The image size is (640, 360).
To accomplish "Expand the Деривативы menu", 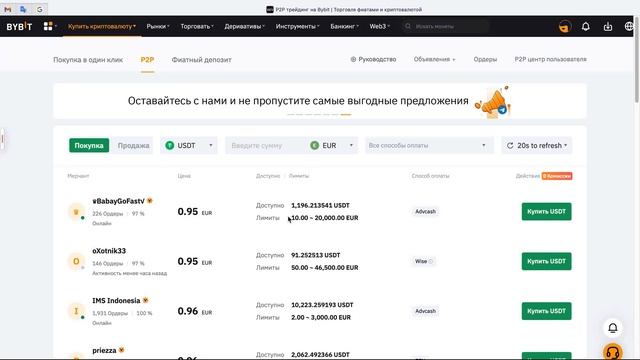I will [244, 26].
